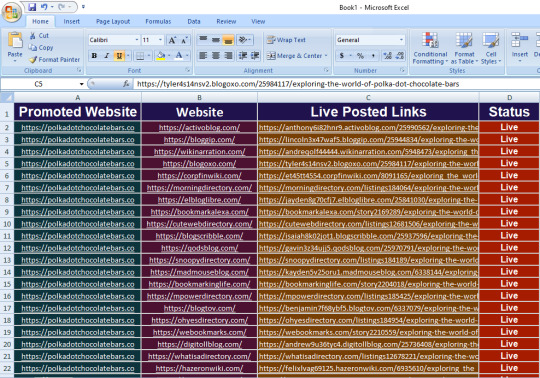Set middle vertical alignment
This screenshot has height=378, width=540.
click(x=216, y=40)
